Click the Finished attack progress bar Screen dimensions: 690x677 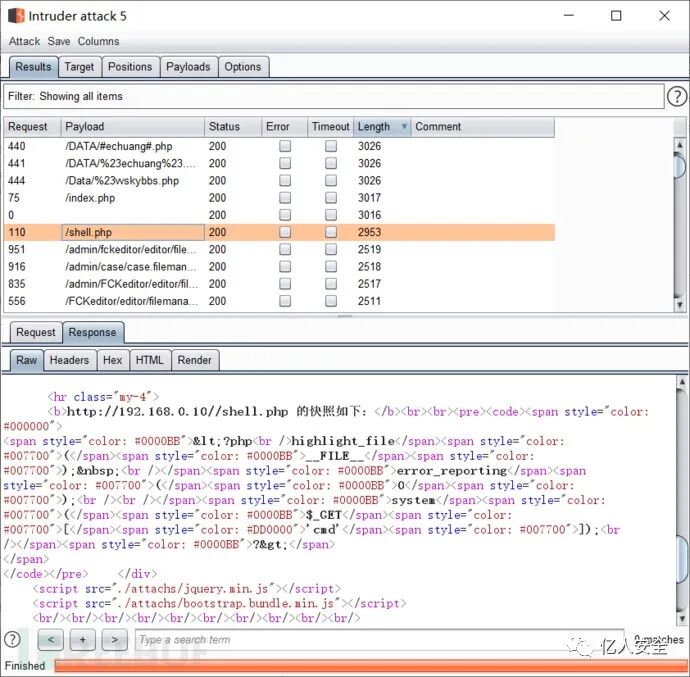coord(370,666)
